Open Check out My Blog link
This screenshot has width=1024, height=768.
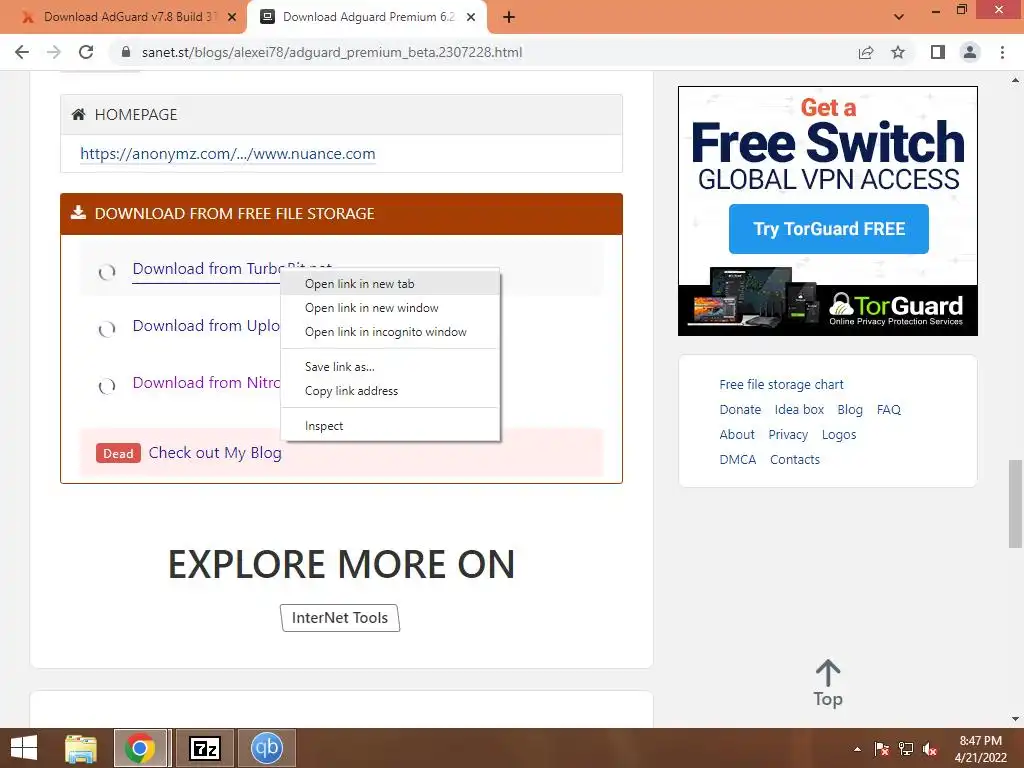215,453
